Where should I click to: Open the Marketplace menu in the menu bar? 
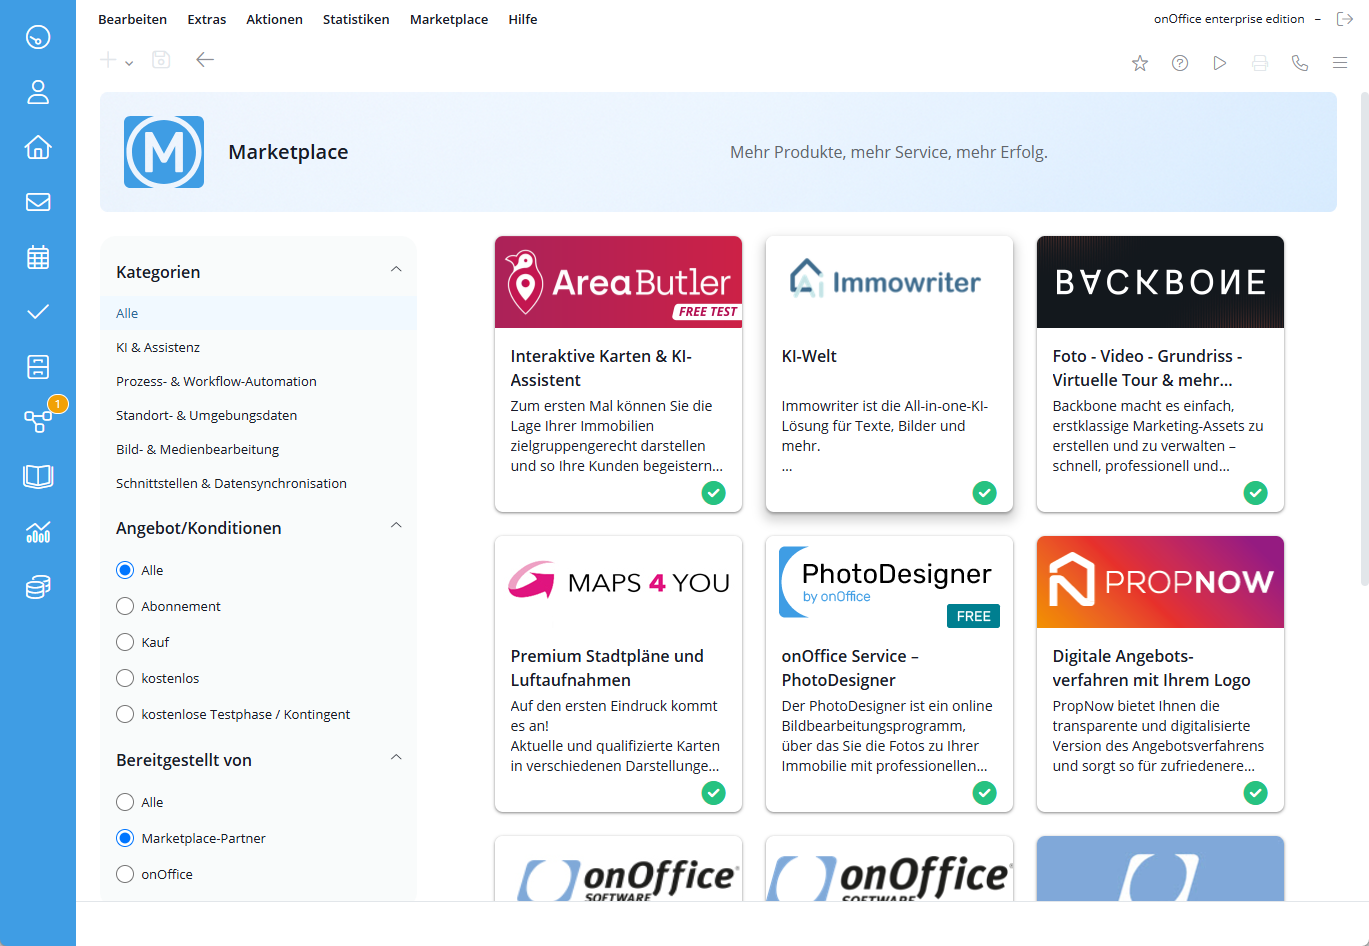449,19
